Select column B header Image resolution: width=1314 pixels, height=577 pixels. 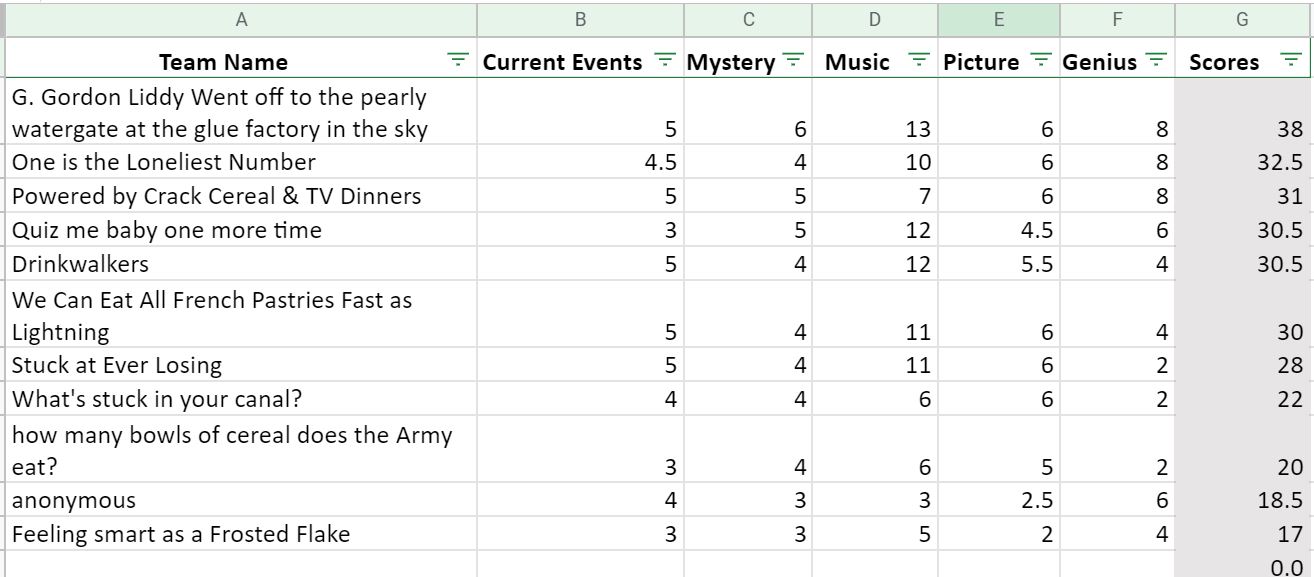coord(580,19)
